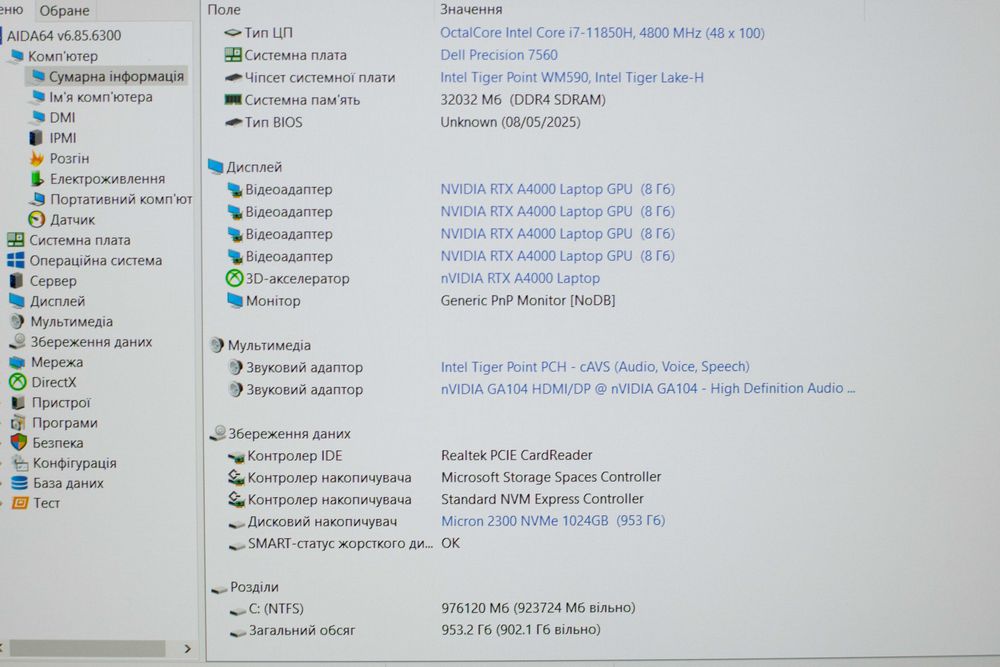Click the Тест sidebar icon
1000x667 pixels.
[20, 502]
